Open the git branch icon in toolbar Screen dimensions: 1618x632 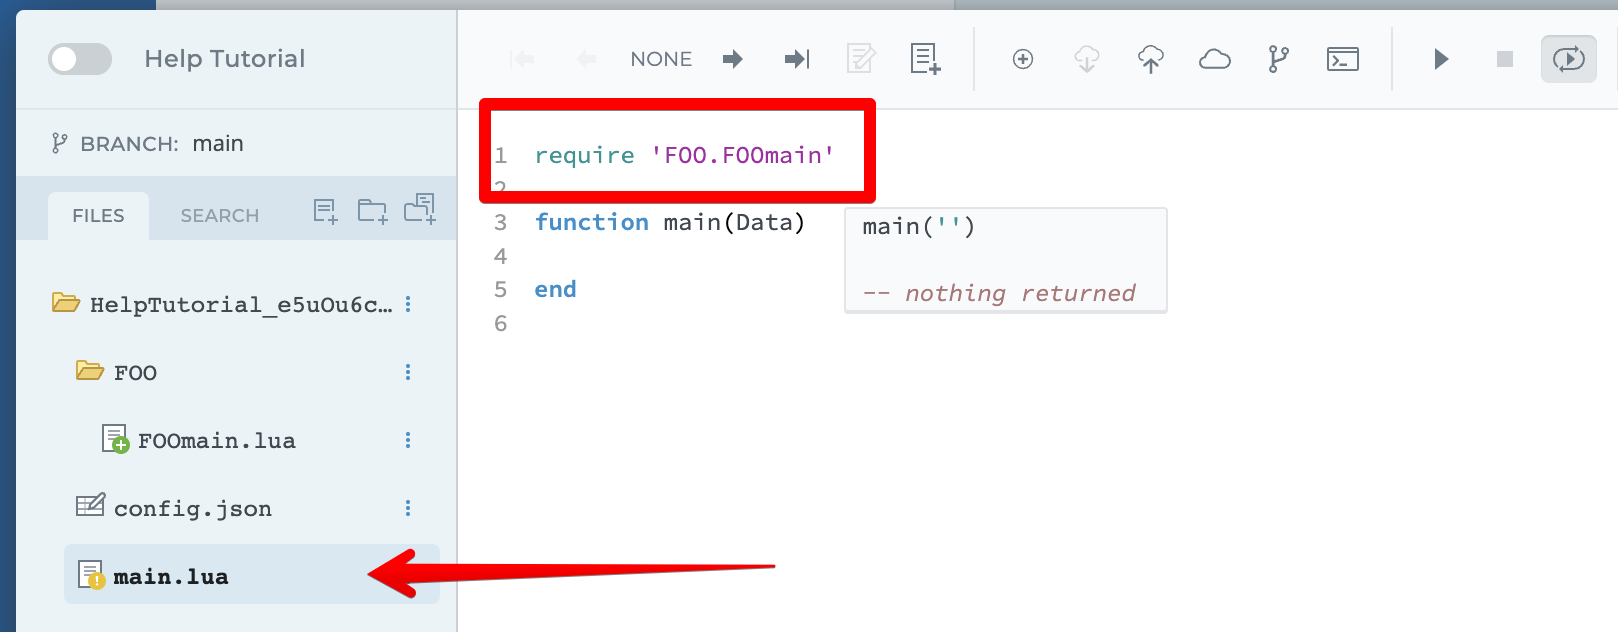coord(1278,60)
